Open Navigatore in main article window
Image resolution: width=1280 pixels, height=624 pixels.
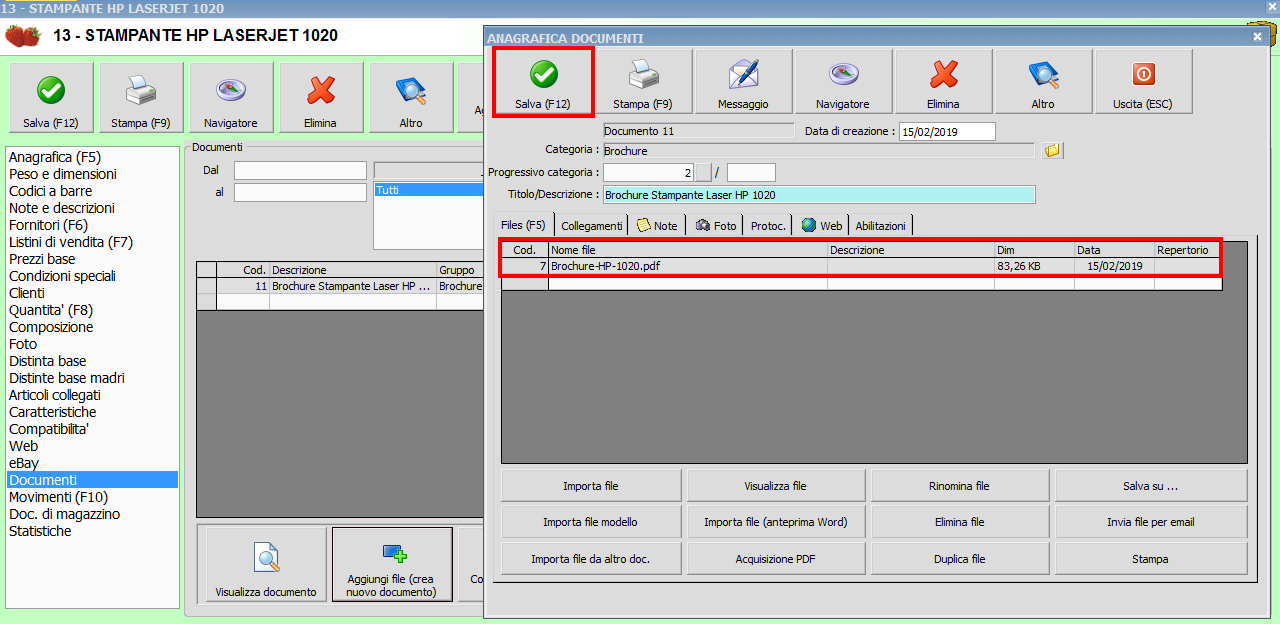[231, 97]
